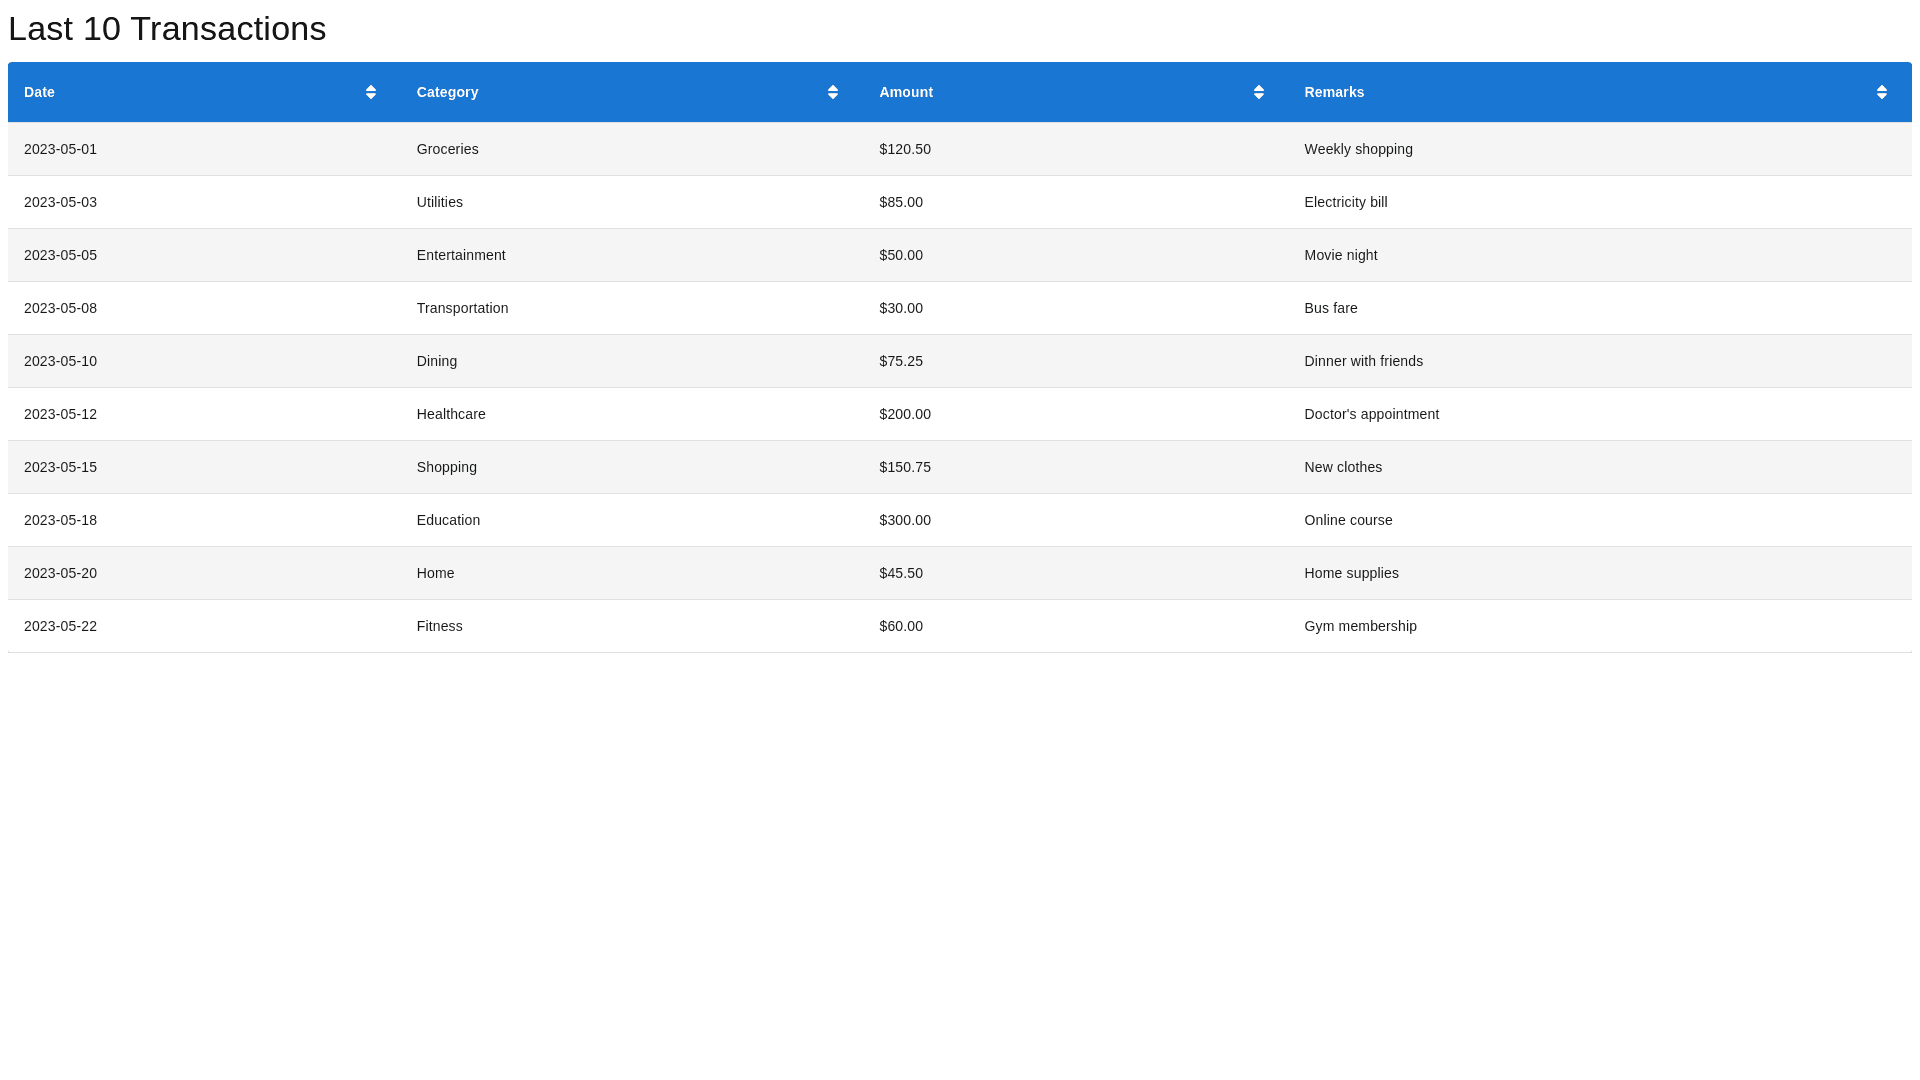Select the Dinner with friends remark
The image size is (1920, 1080).
(1363, 361)
